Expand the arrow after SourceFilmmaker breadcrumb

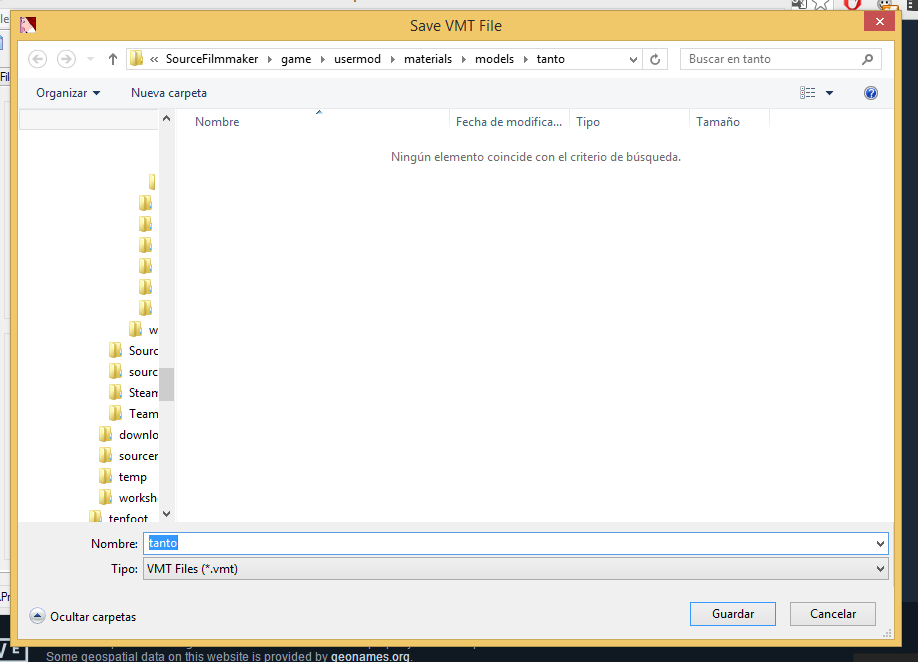coord(270,59)
